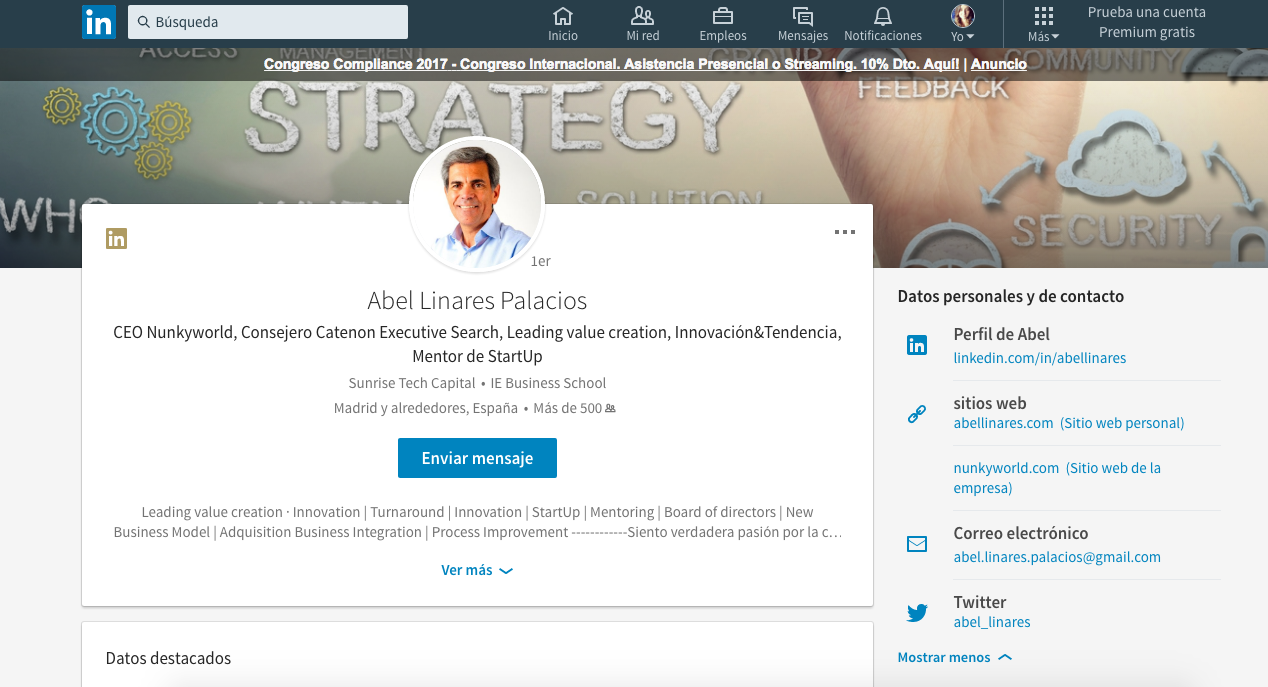Click the connections people icon after 'Más de 500'

611,409
